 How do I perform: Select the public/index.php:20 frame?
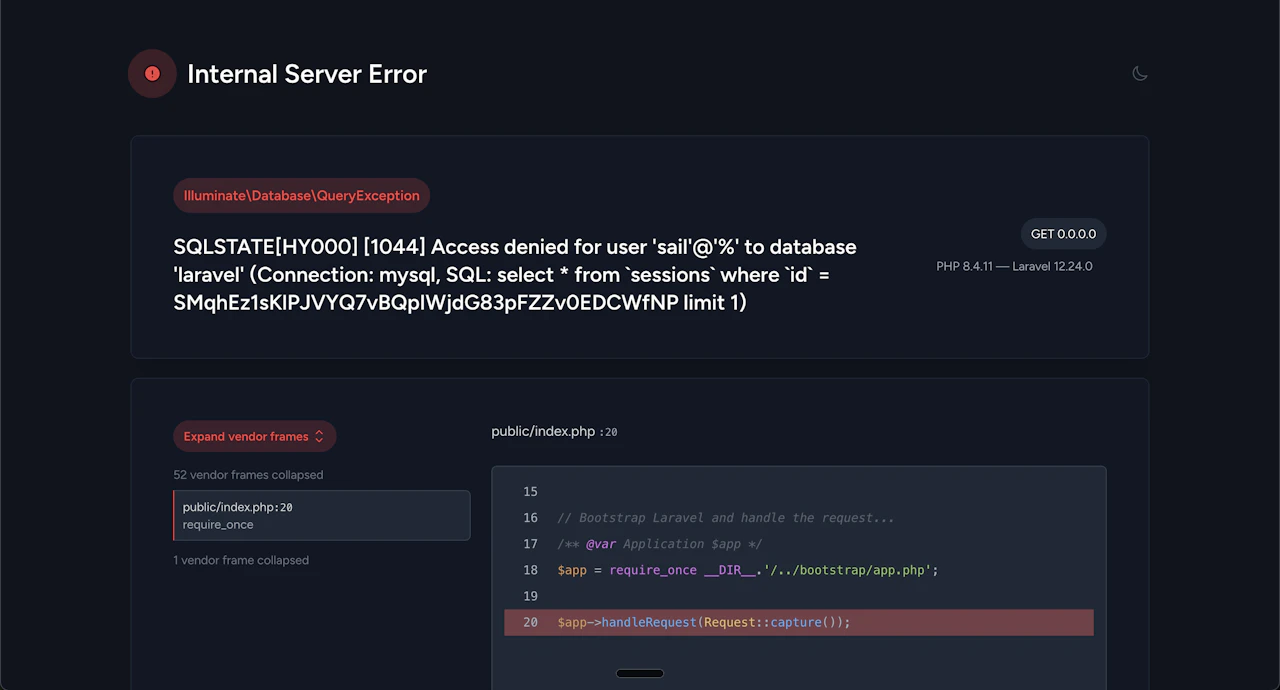321,515
